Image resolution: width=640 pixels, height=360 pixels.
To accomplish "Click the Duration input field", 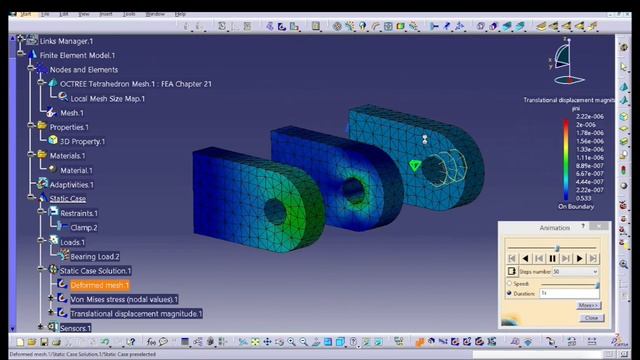I will tap(570, 293).
